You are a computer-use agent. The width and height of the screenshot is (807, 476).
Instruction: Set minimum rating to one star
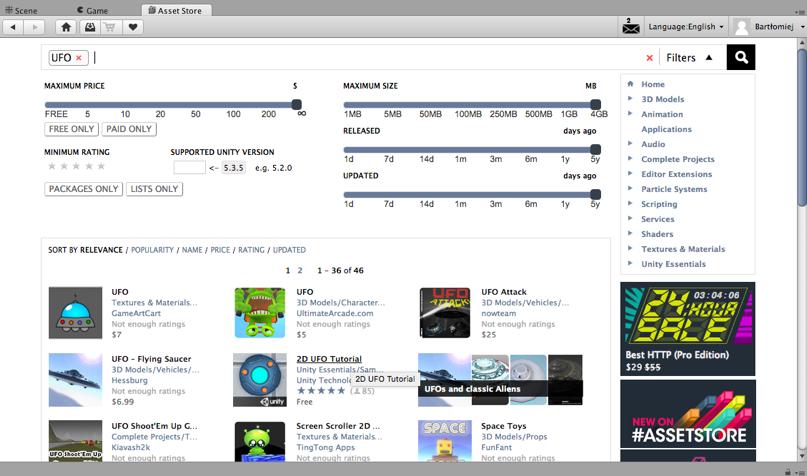point(51,166)
